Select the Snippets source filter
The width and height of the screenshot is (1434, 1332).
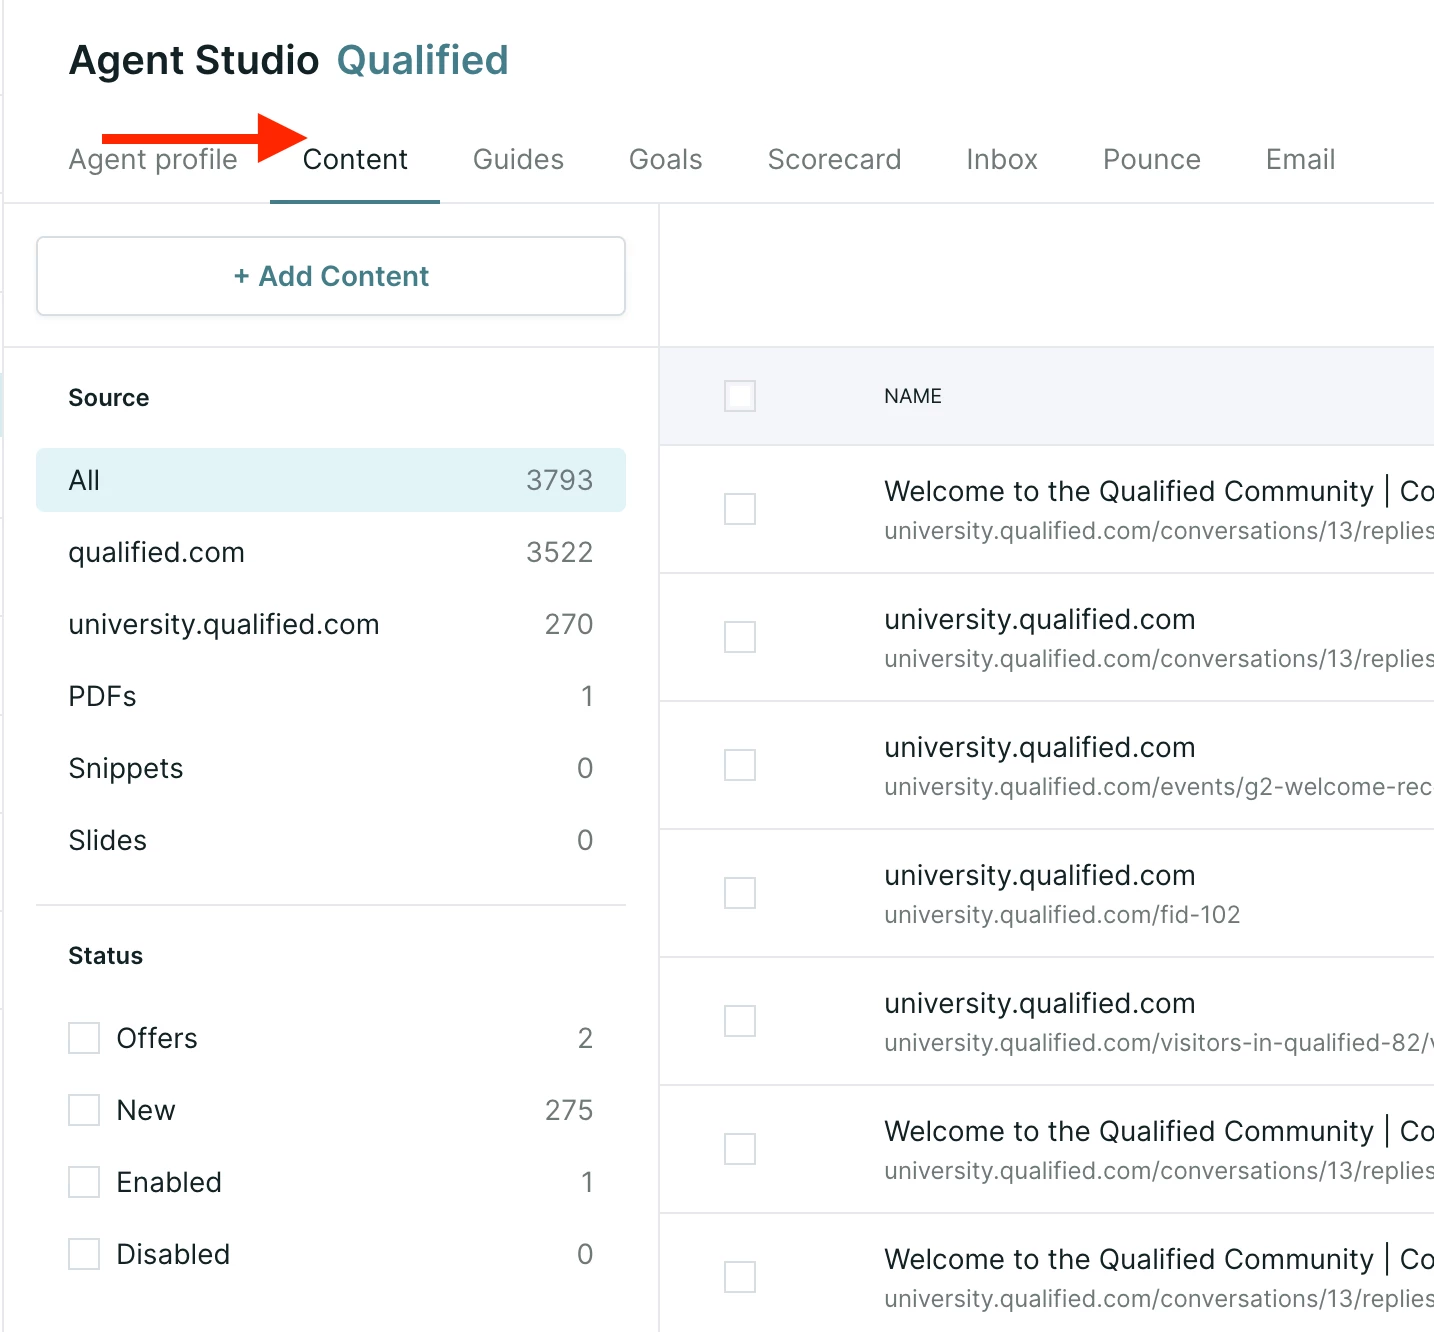(331, 768)
